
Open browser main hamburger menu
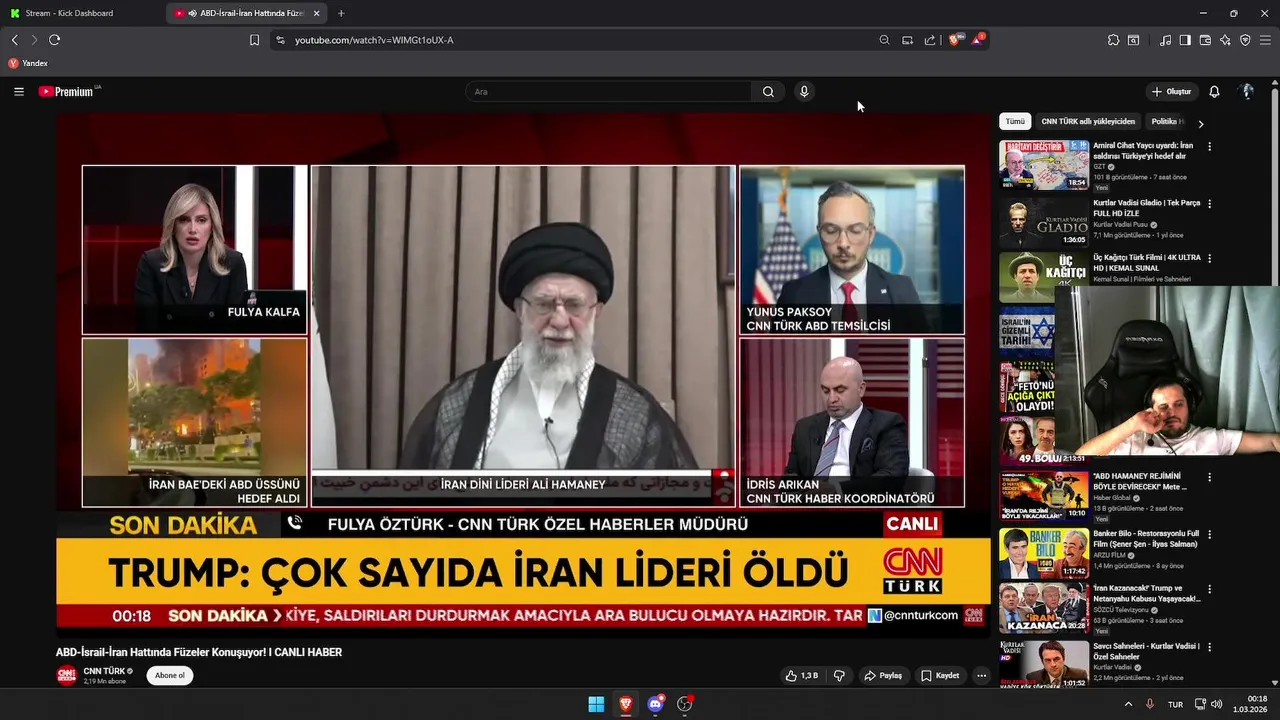coord(1265,40)
